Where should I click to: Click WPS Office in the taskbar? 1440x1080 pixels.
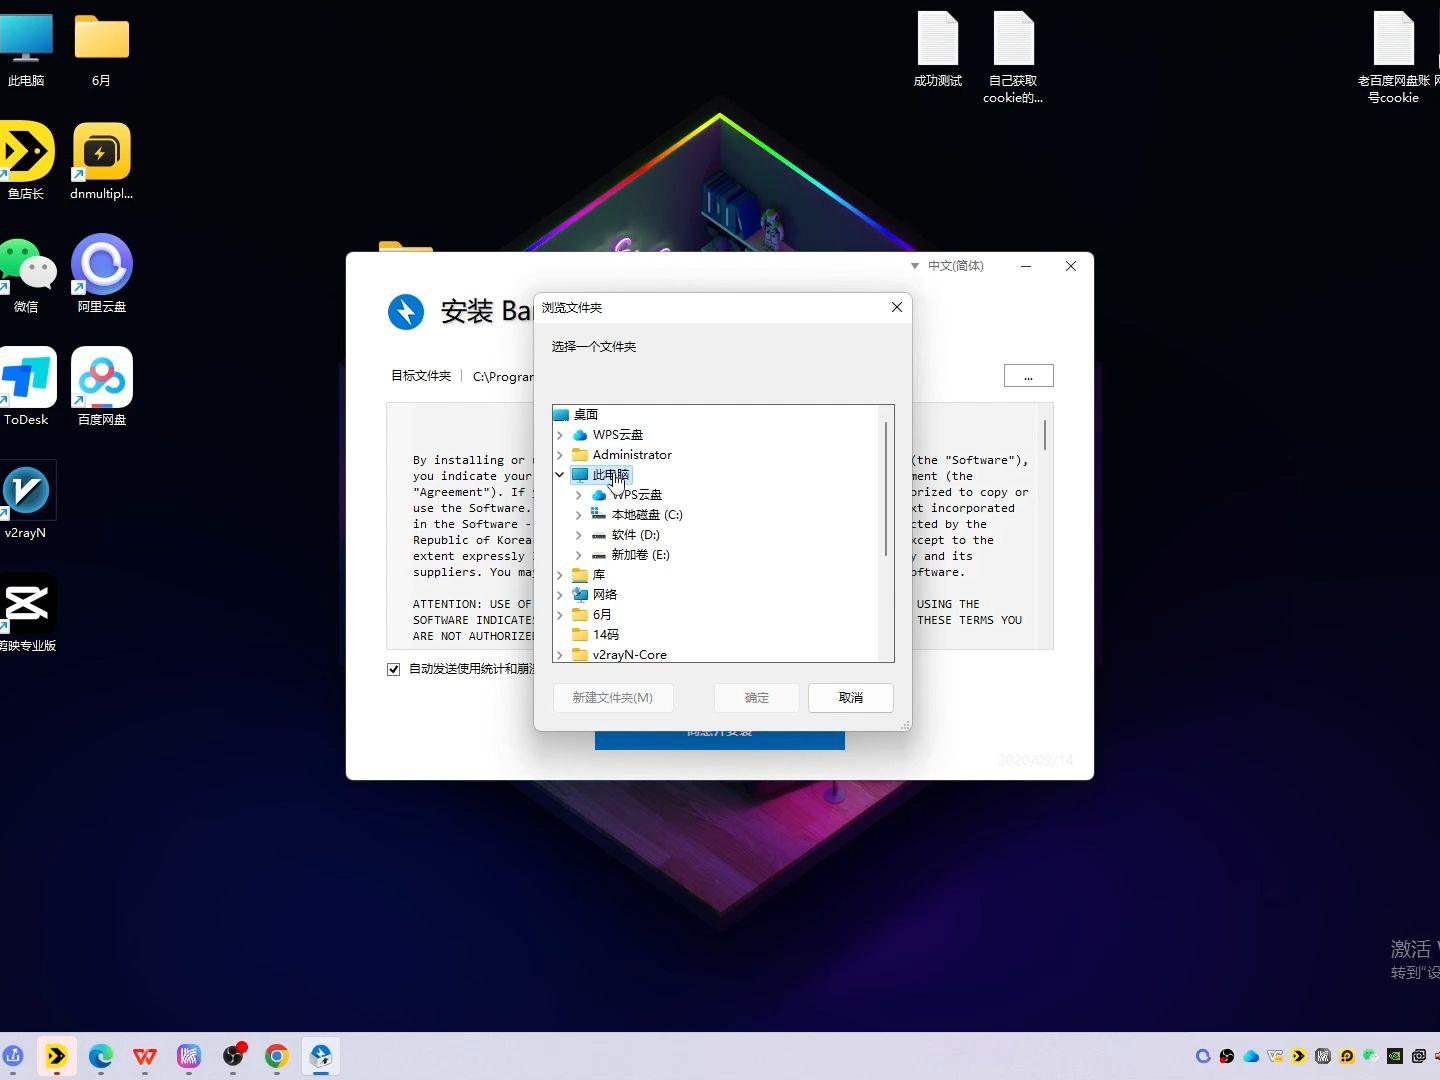click(x=145, y=1056)
